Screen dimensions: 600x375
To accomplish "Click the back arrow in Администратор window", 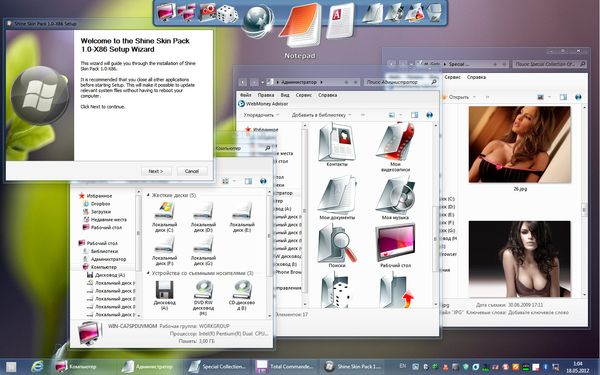I will 243,82.
